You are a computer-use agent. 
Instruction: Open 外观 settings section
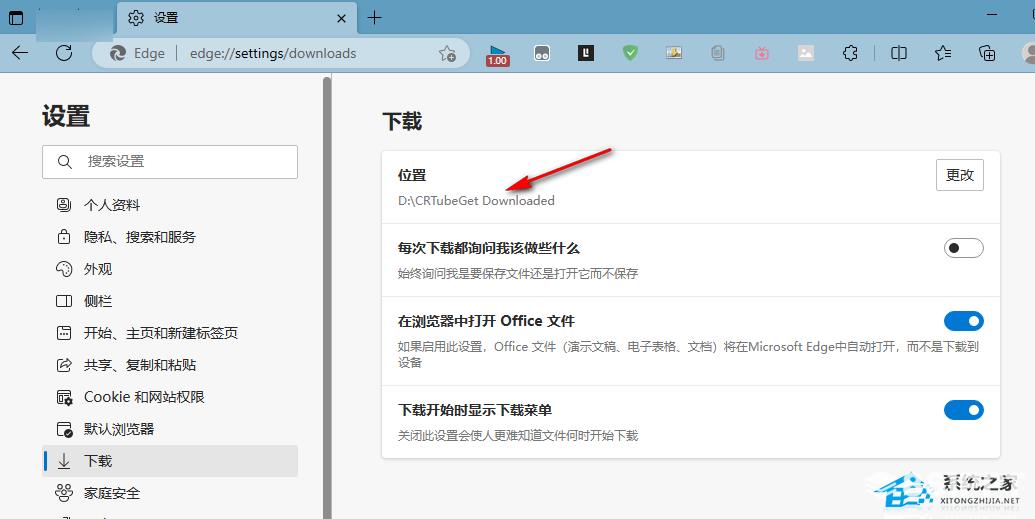170,269
